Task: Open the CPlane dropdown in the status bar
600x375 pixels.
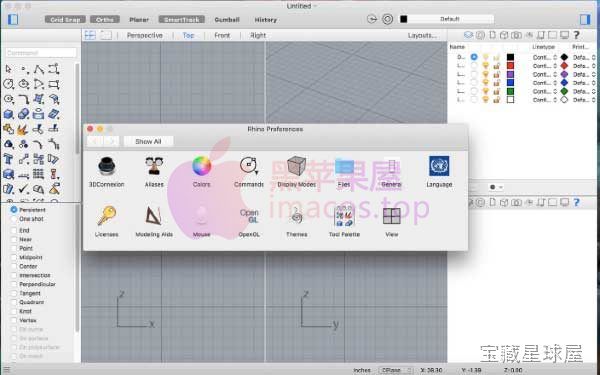Action: pyautogui.click(x=396, y=370)
